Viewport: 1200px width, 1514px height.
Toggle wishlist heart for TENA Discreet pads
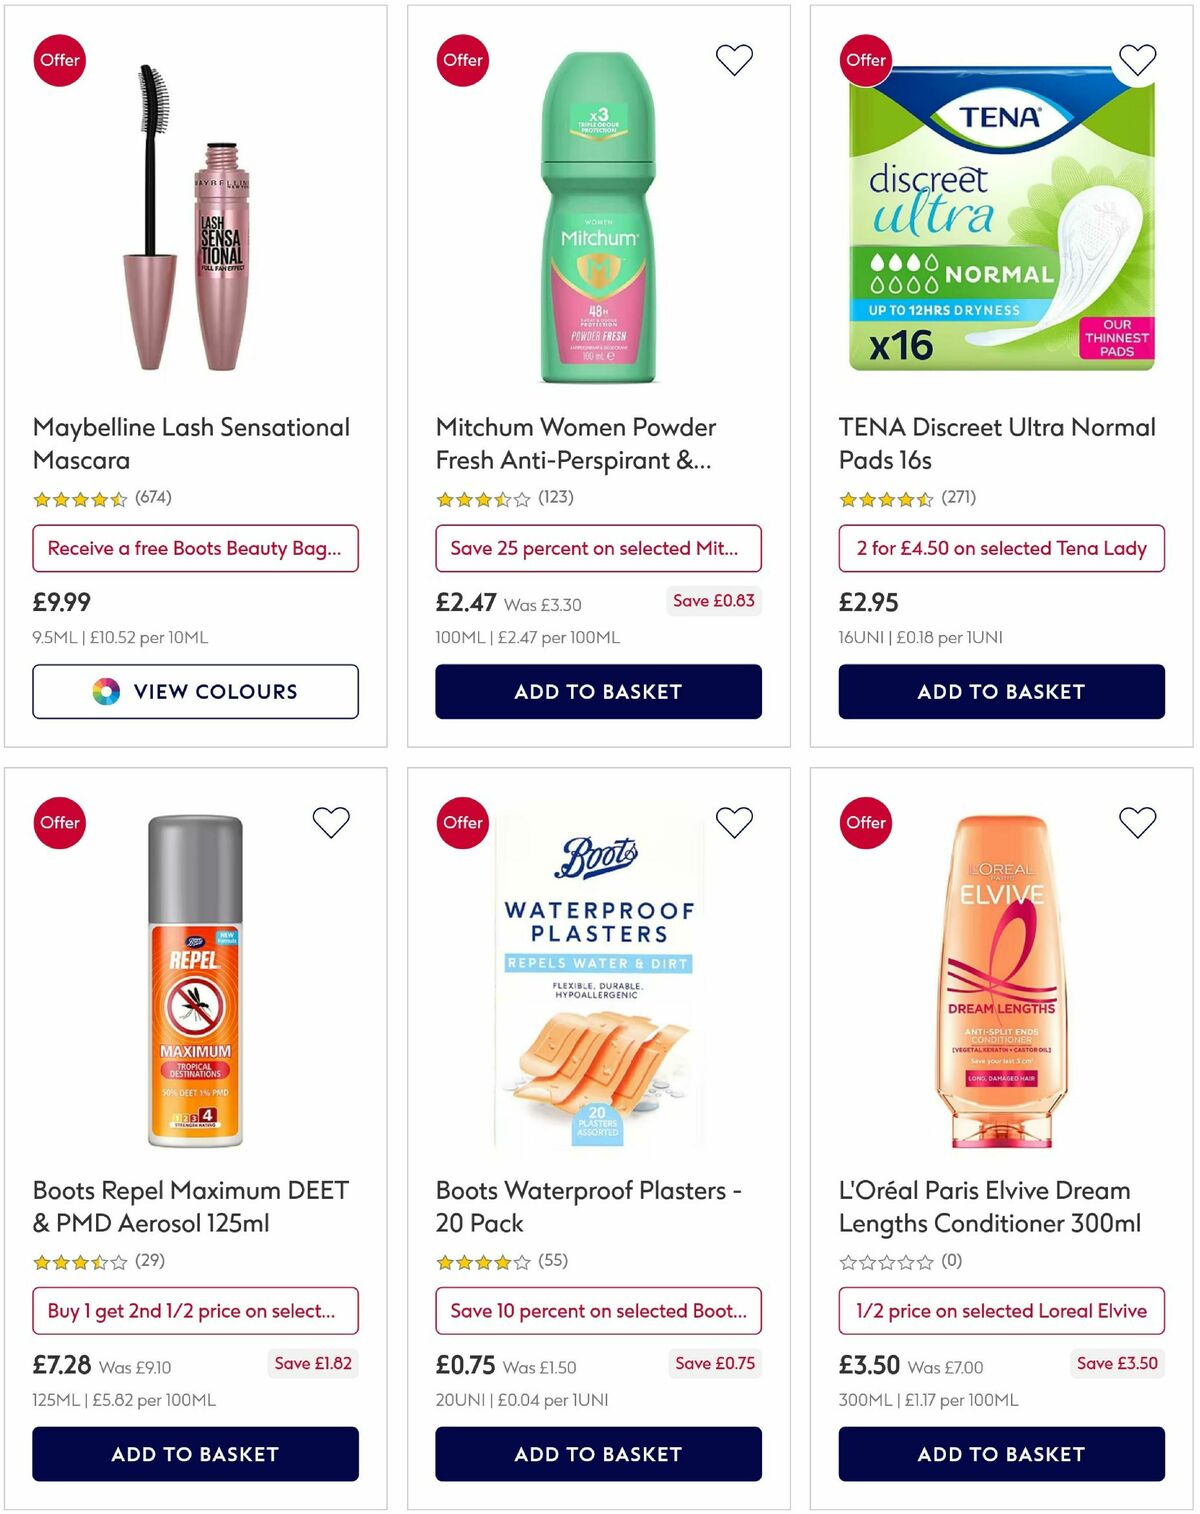[1139, 59]
